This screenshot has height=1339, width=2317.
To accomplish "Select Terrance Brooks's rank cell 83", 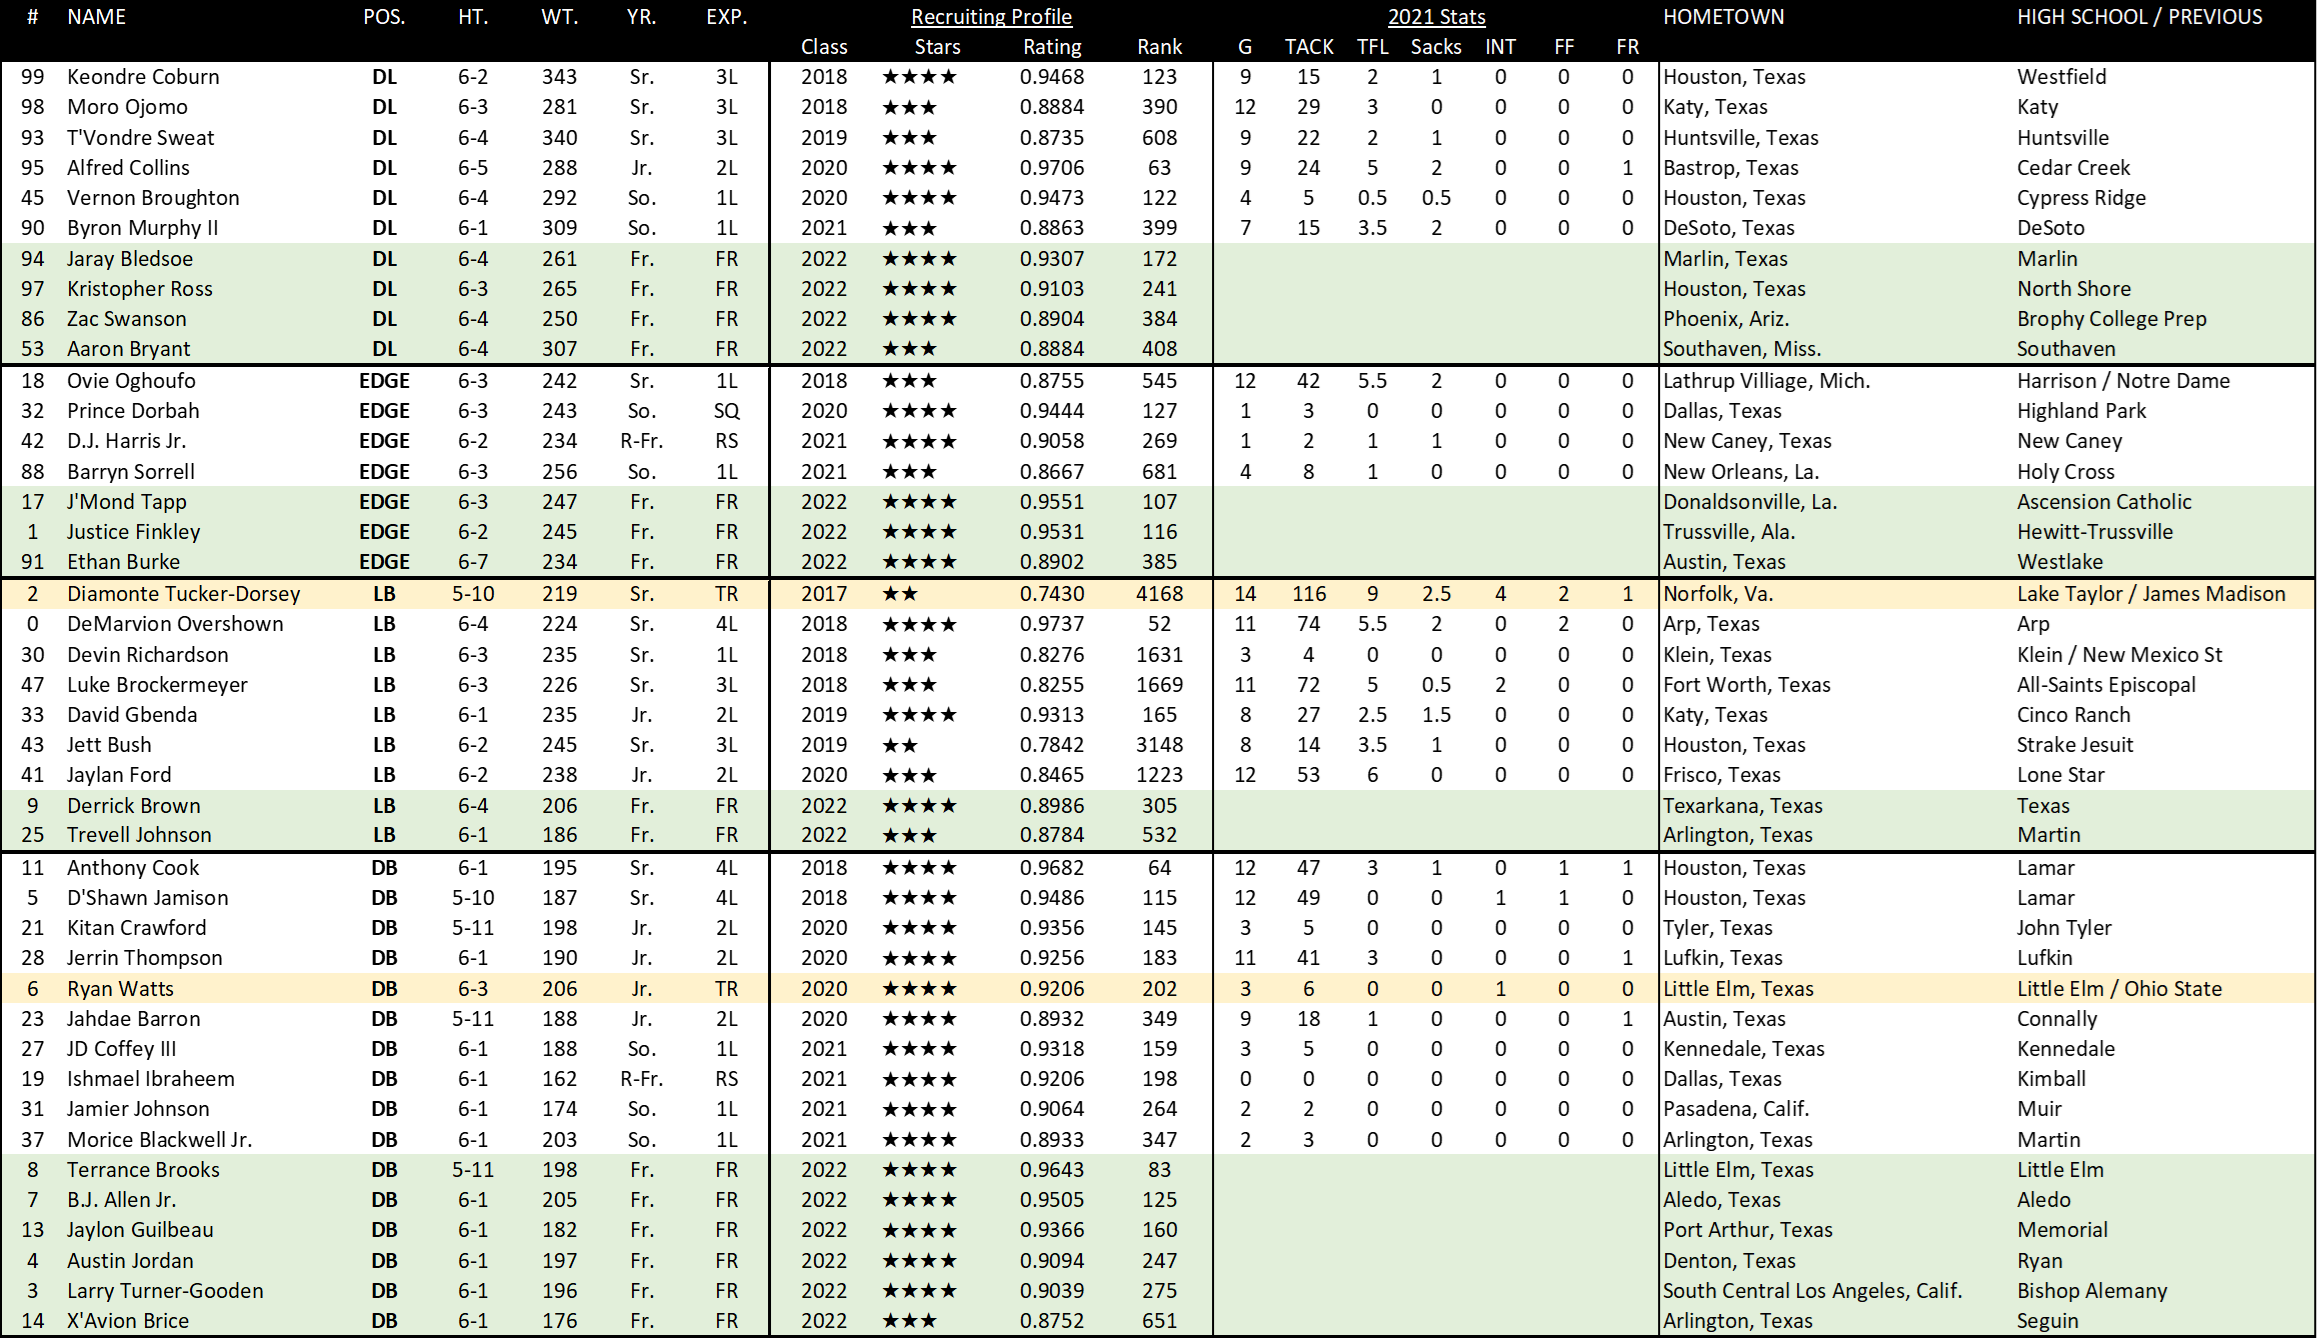I will (1159, 1170).
